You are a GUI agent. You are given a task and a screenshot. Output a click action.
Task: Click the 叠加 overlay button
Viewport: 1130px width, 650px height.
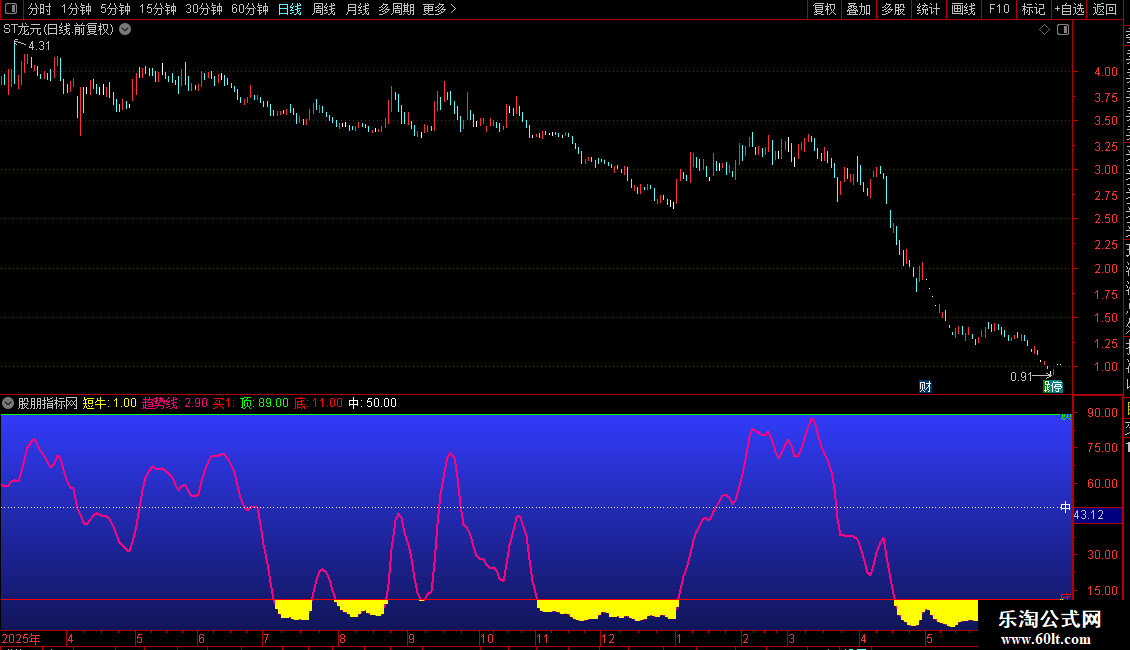pos(859,9)
